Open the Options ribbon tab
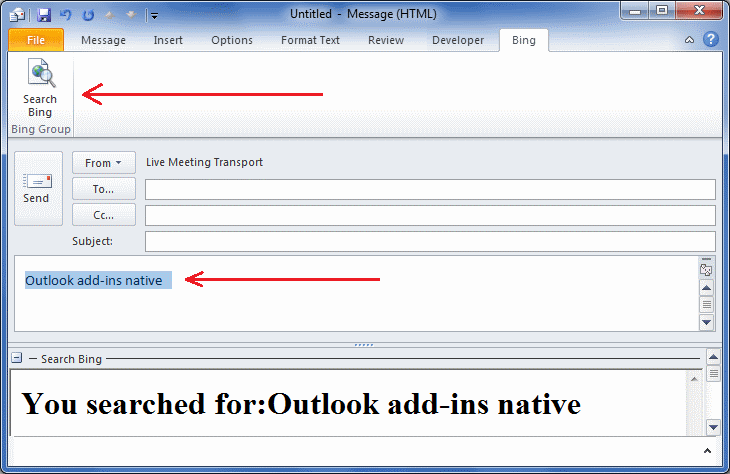Viewport: 730px width, 474px height. (232, 41)
